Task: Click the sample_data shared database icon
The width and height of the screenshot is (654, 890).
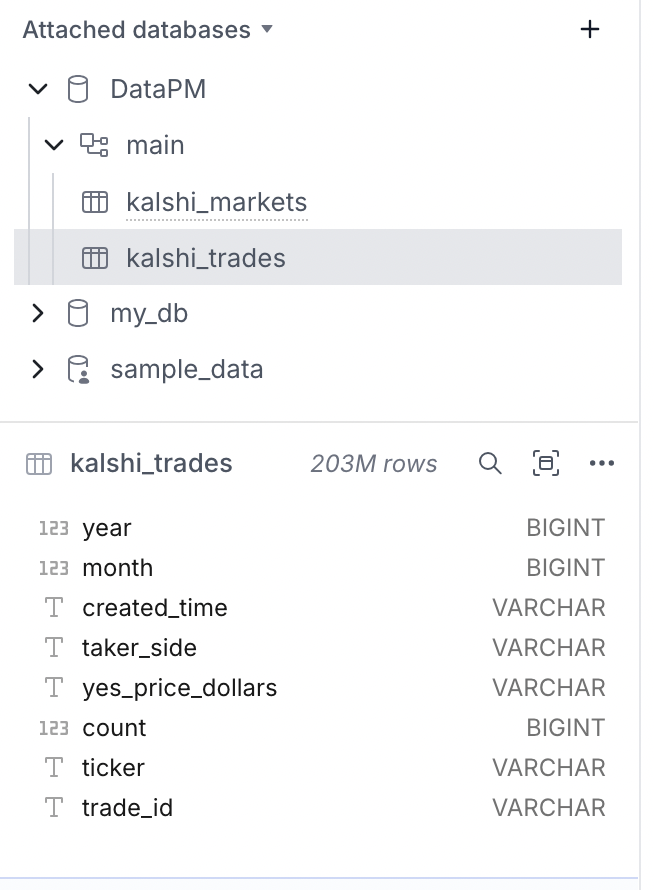Action: (x=77, y=370)
